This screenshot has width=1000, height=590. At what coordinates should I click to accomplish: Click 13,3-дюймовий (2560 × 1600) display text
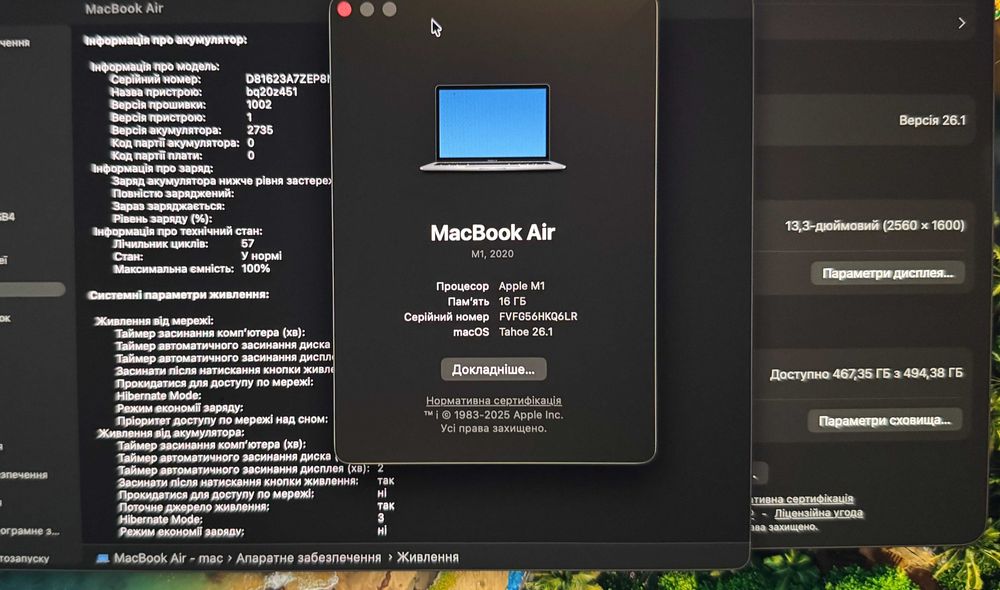pyautogui.click(x=874, y=225)
